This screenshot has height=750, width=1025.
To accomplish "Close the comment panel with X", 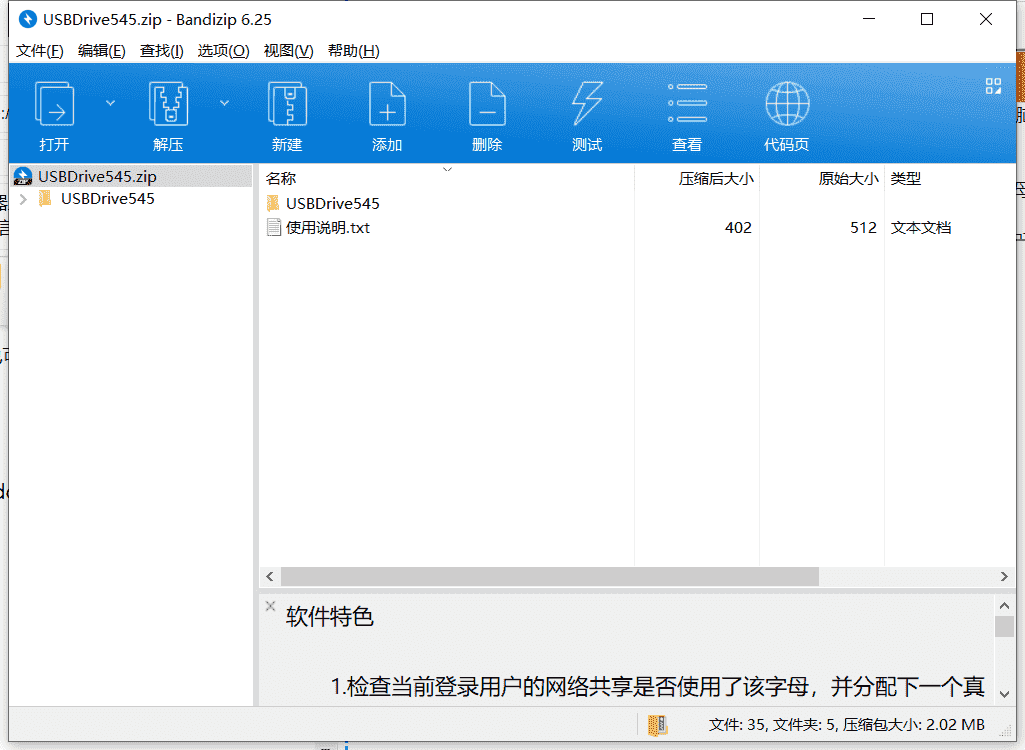I will [x=270, y=606].
